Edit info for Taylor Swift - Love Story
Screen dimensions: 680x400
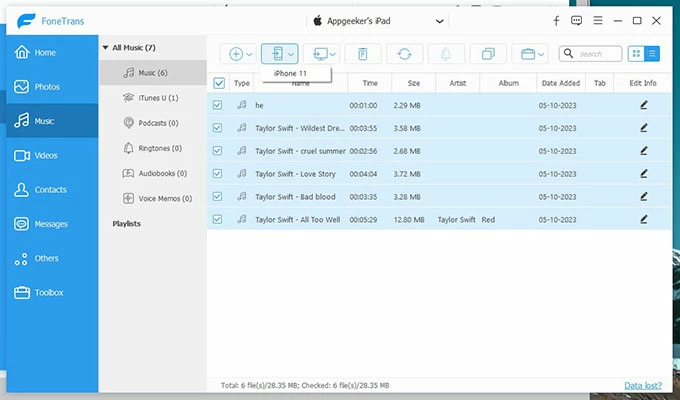[643, 173]
